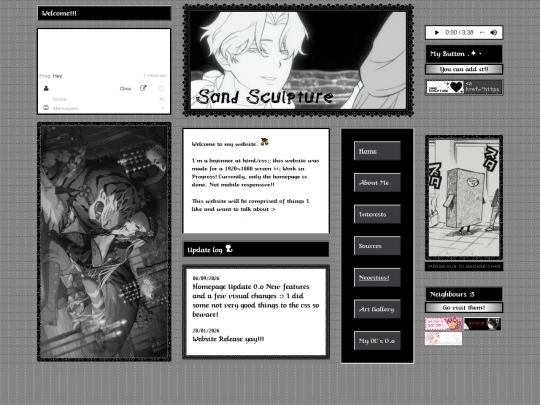Screen dimensions: 540x405
Task: Toggle the chatbox circular refresh icon
Action: 161,89
